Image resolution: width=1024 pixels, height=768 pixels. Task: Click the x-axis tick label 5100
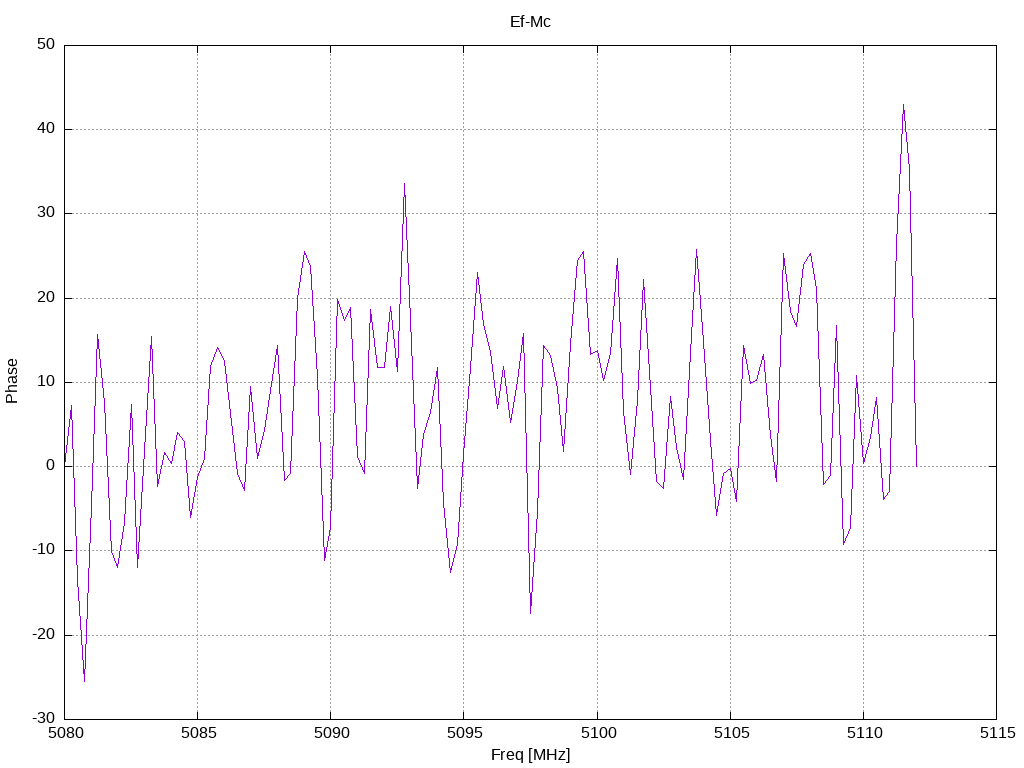(598, 733)
